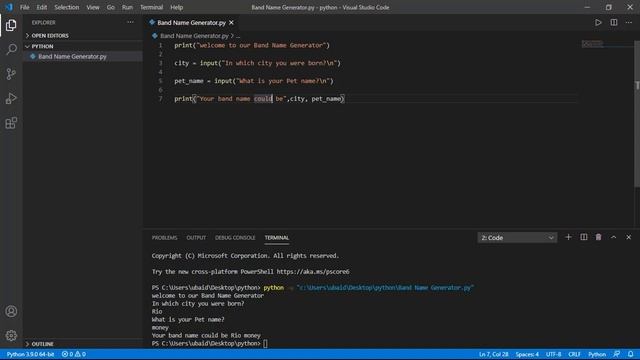Click the EXPLORER panel title

tap(44, 22)
